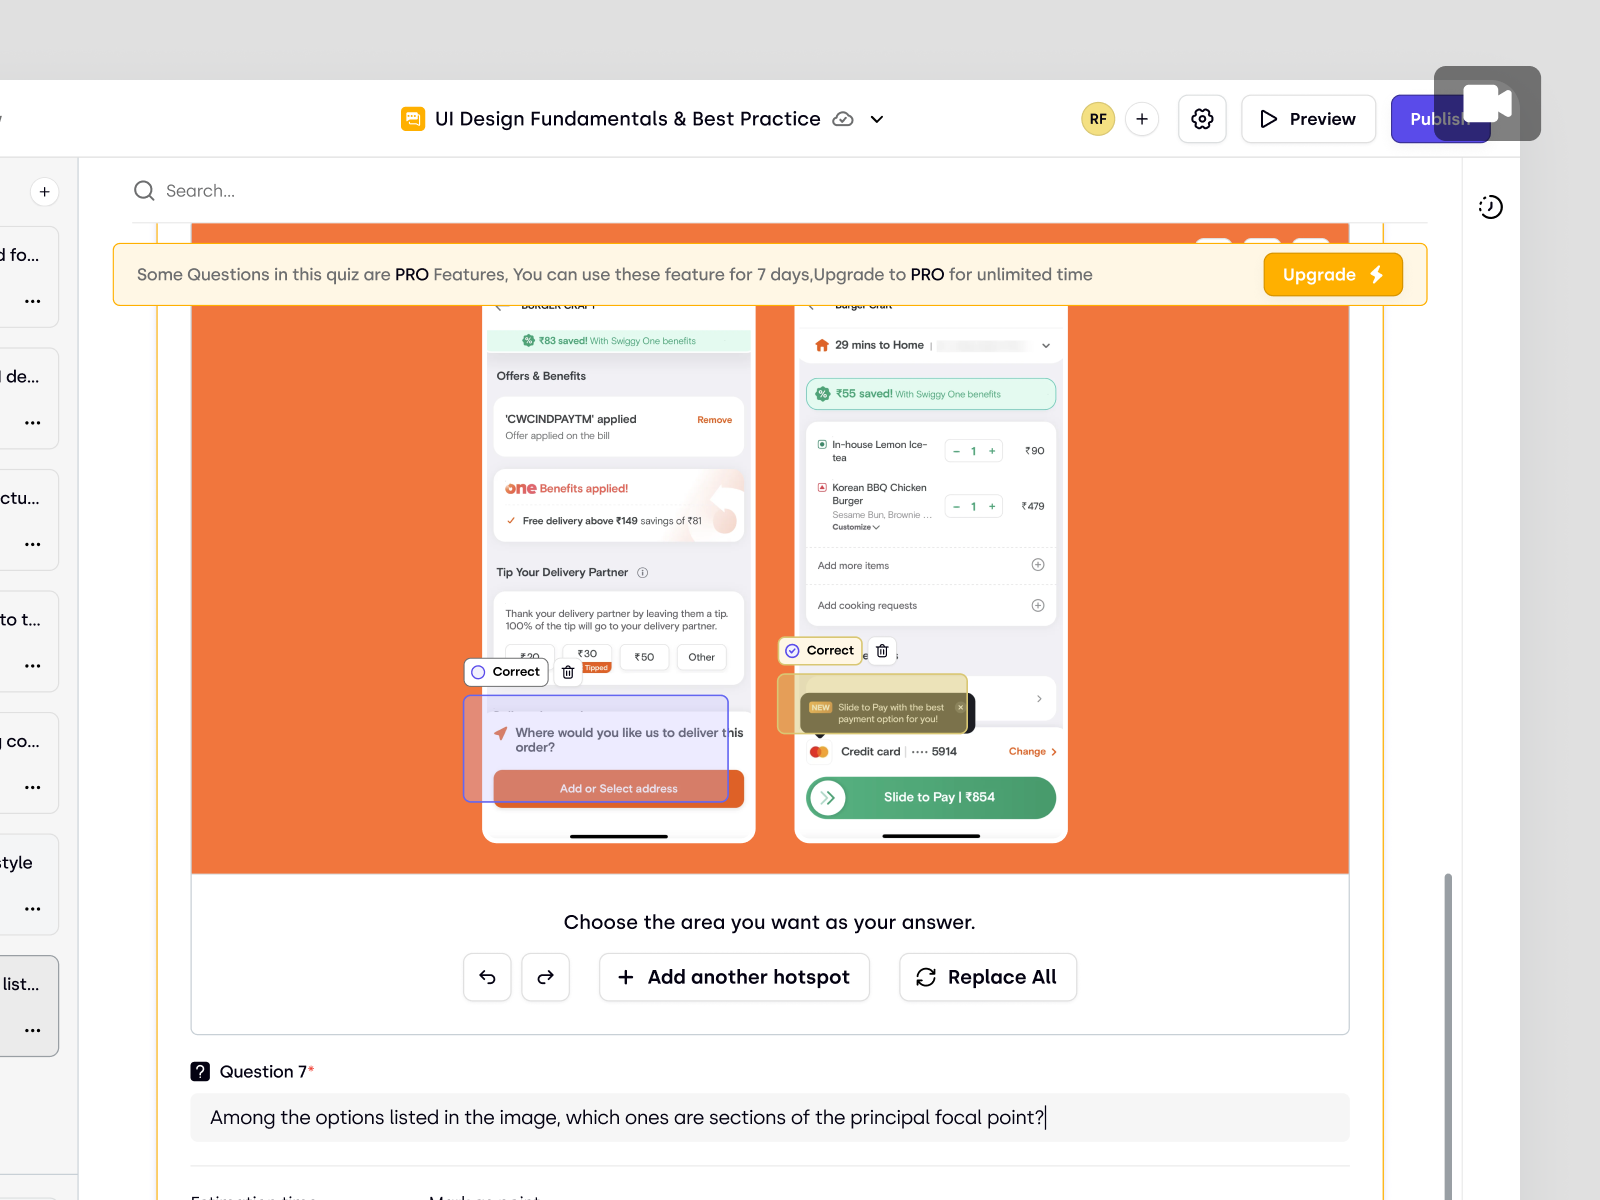The width and height of the screenshot is (1600, 1200).
Task: Focus the Search field
Action: [x=780, y=191]
